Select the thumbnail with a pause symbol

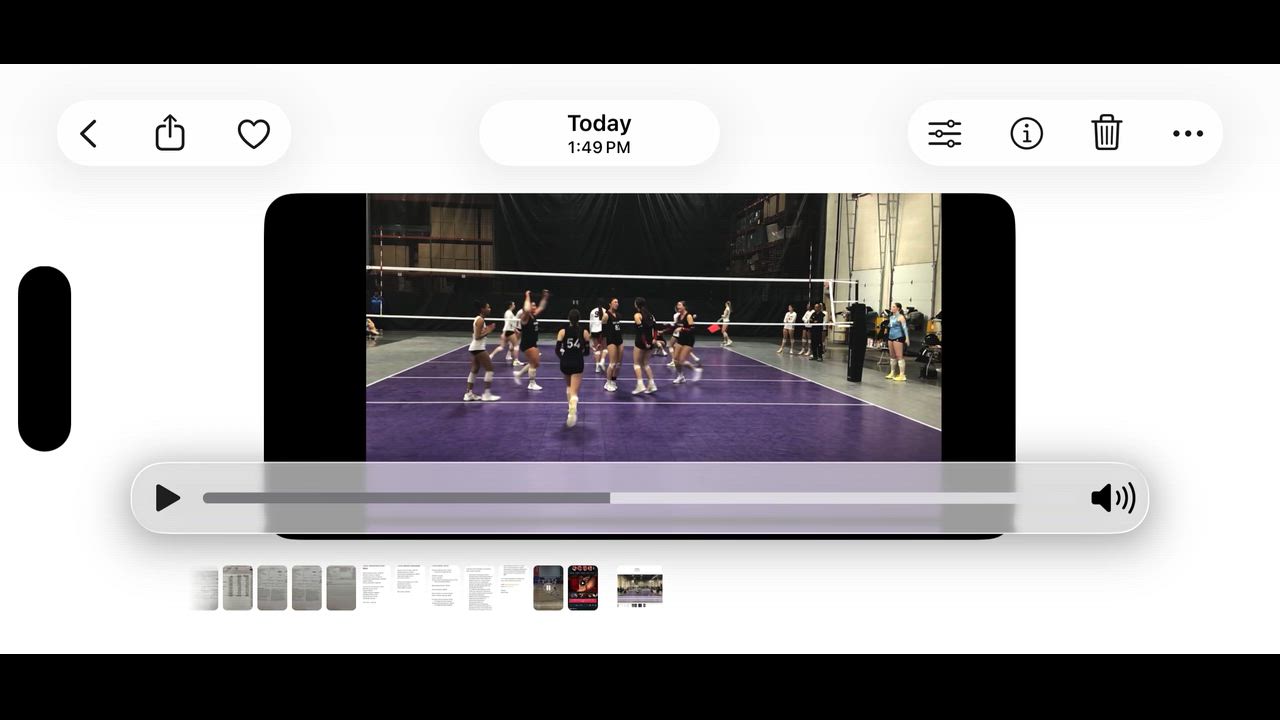pos(548,587)
